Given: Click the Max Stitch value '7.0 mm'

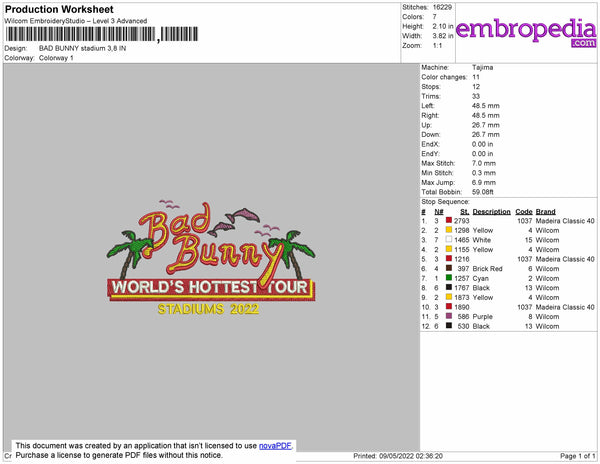Looking at the screenshot, I should coord(484,163).
